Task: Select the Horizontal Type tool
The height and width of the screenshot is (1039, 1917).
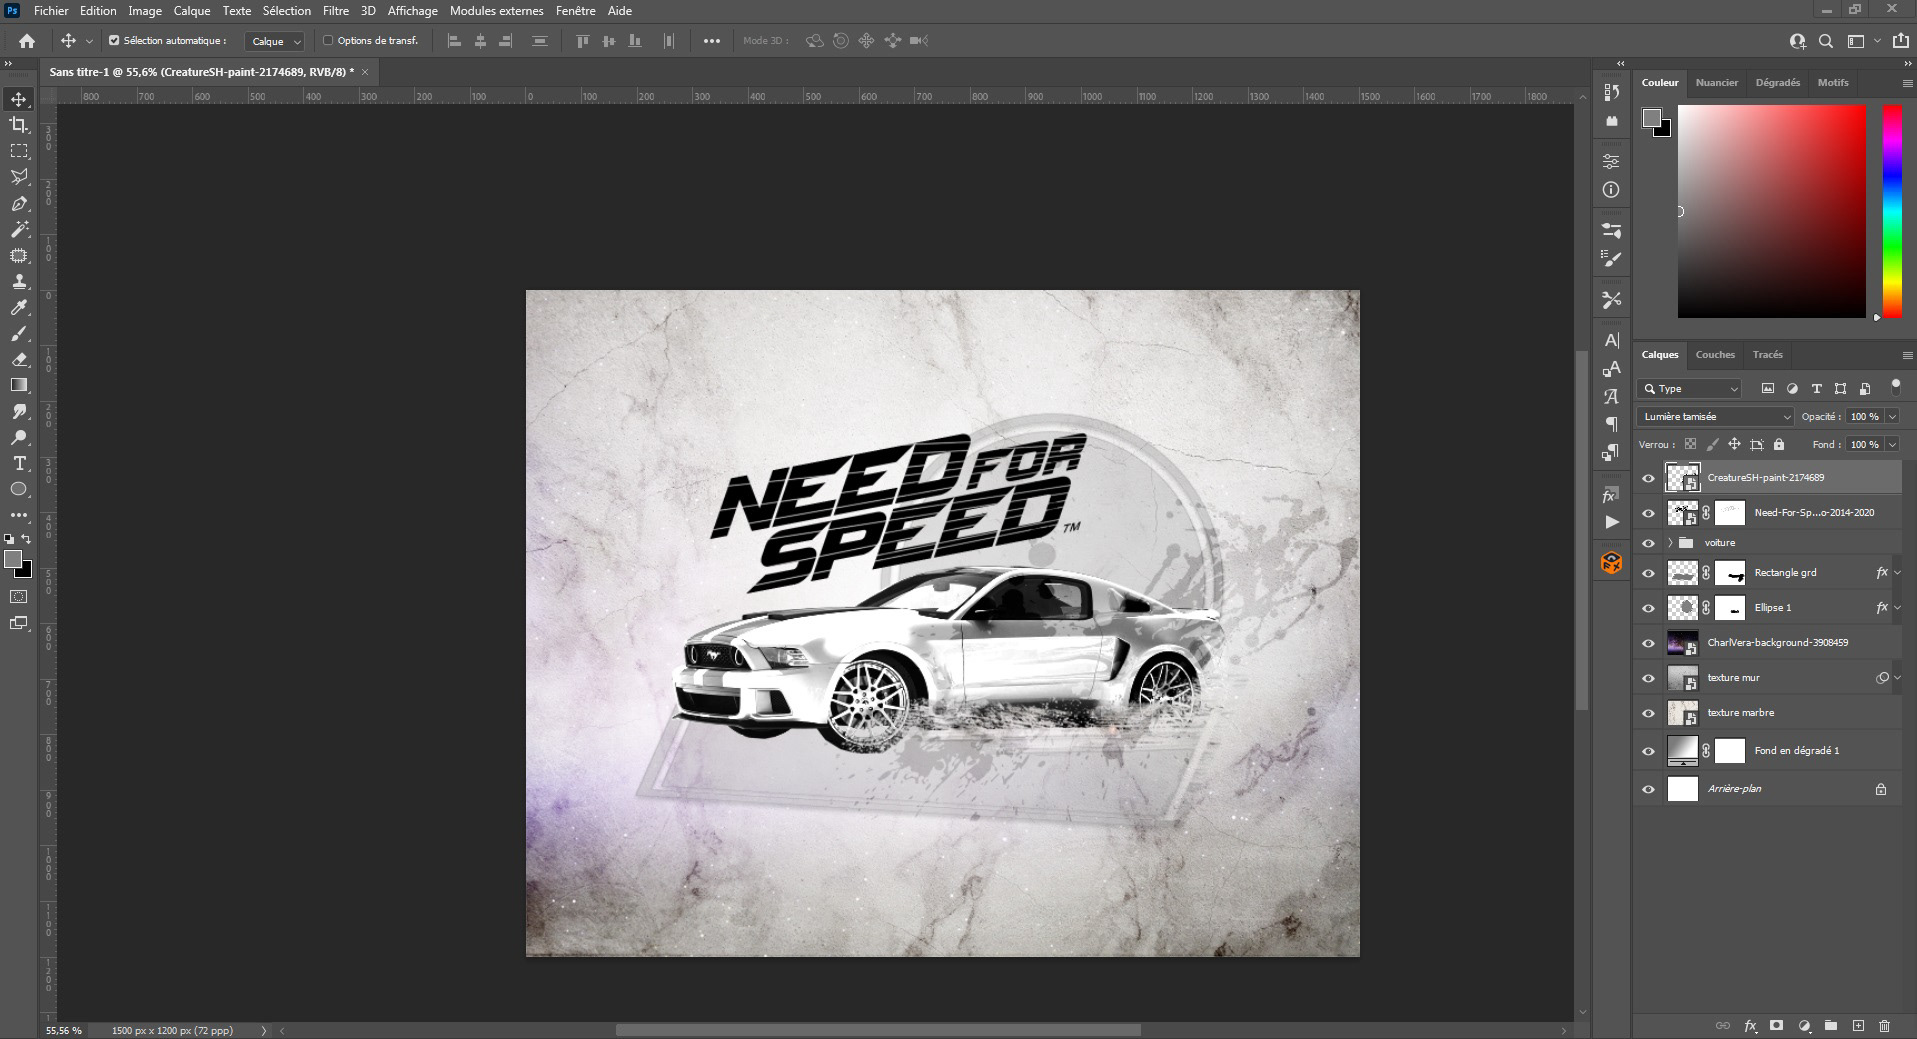Action: click(19, 464)
